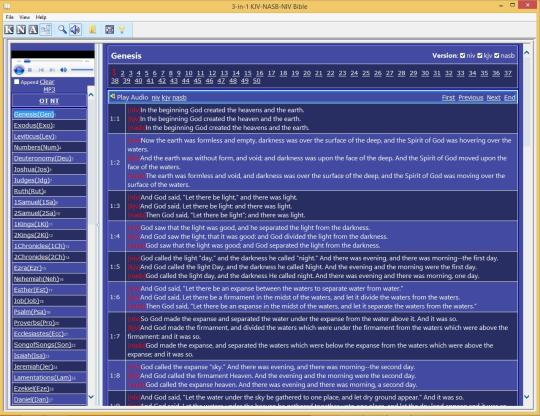
Task: Open Genesis chapter 45
Action: pyautogui.click(x=197, y=81)
